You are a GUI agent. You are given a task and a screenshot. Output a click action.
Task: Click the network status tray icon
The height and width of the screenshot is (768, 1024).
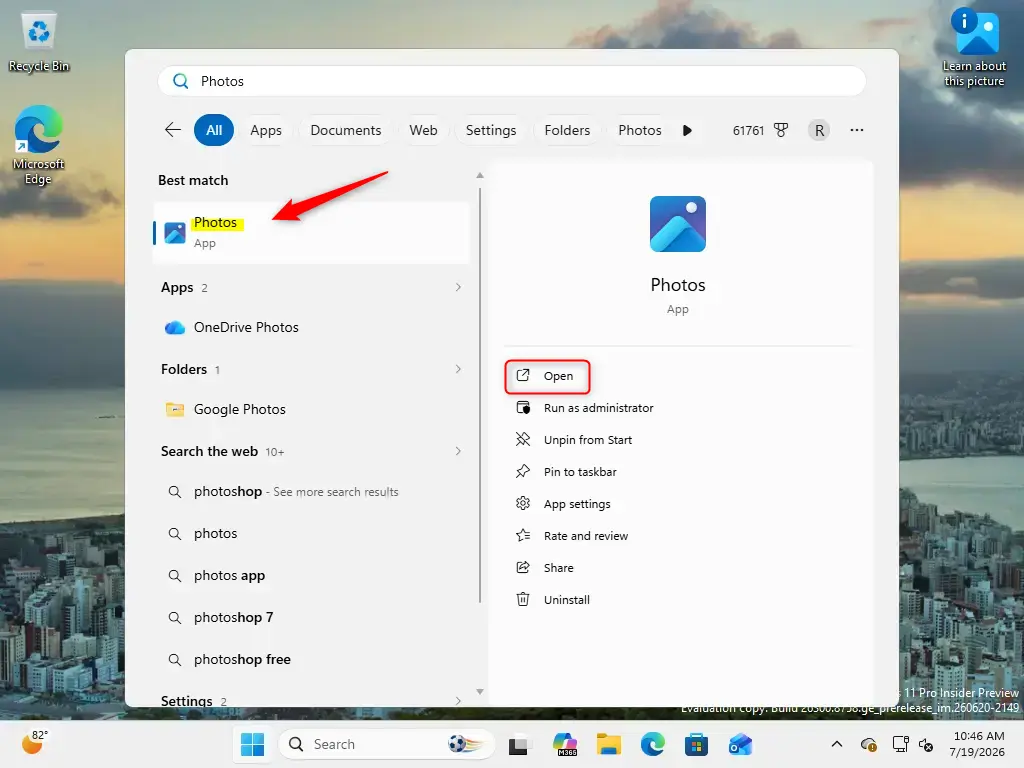coord(901,744)
